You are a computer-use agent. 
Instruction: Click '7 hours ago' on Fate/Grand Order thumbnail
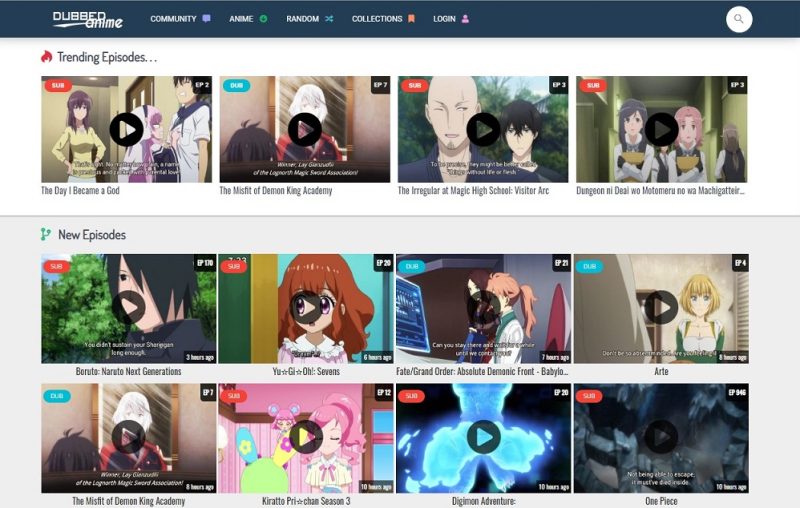point(555,357)
